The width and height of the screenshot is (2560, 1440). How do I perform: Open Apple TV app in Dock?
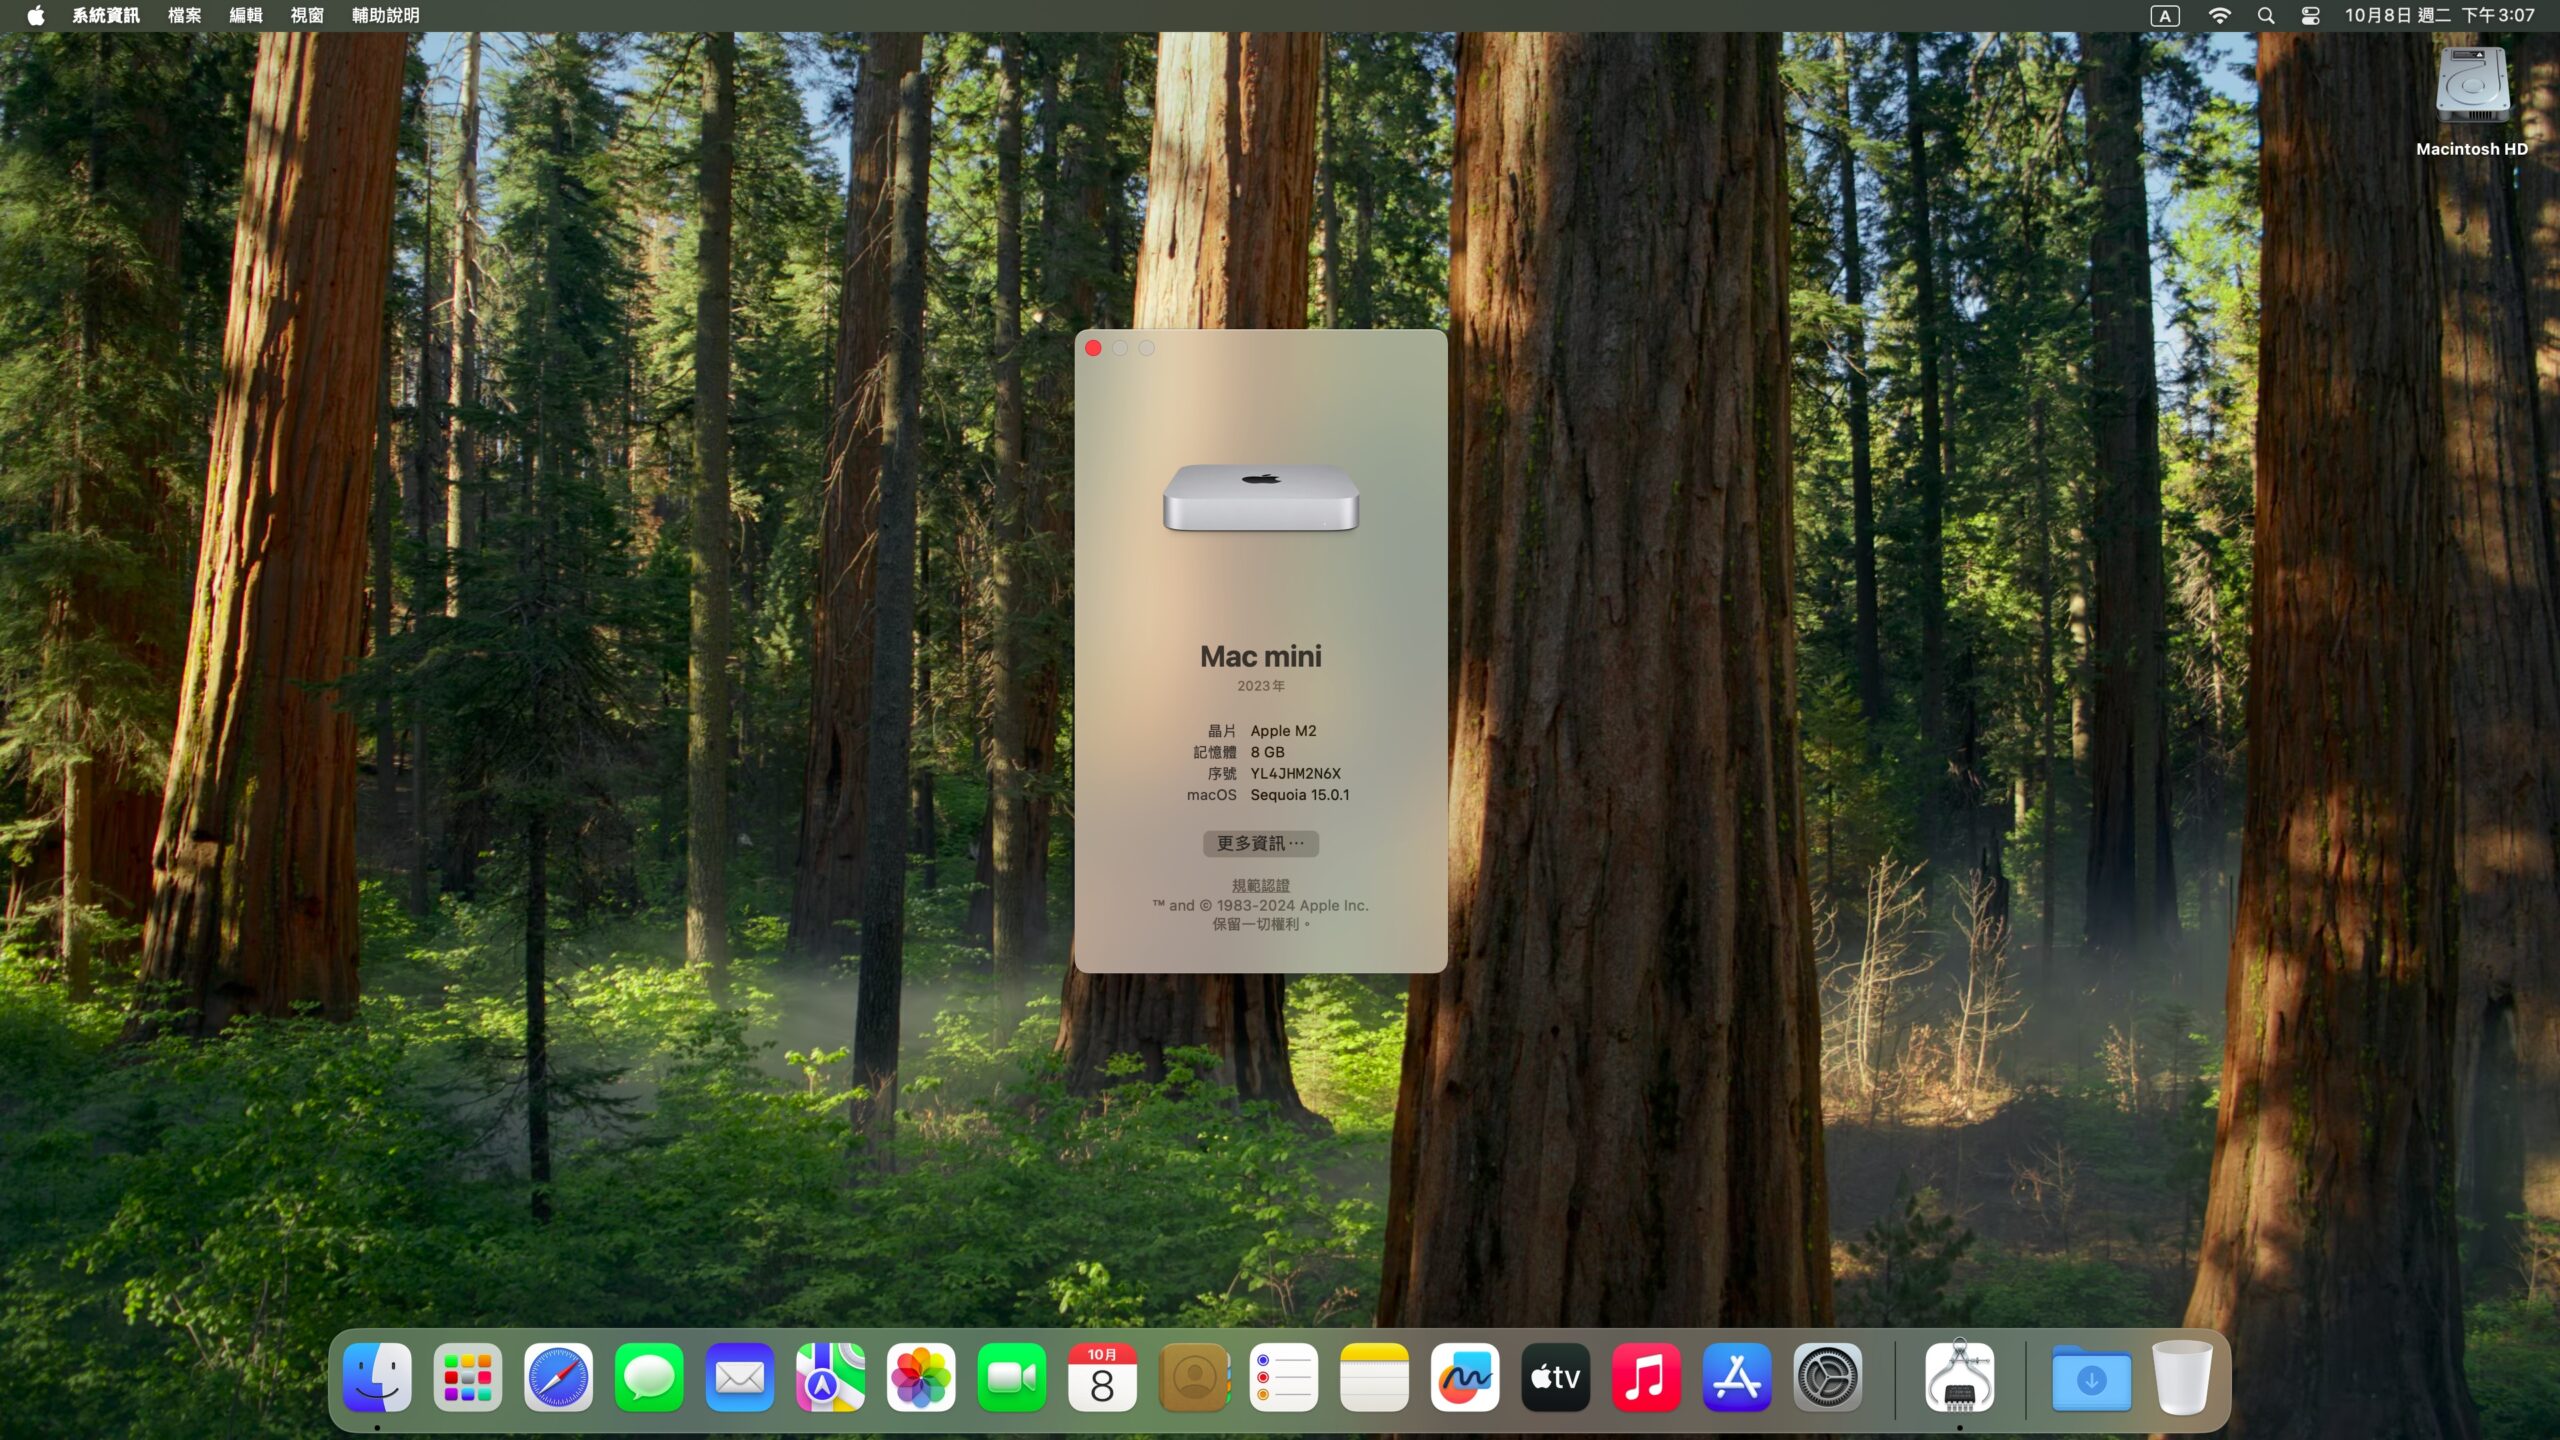1555,1378
